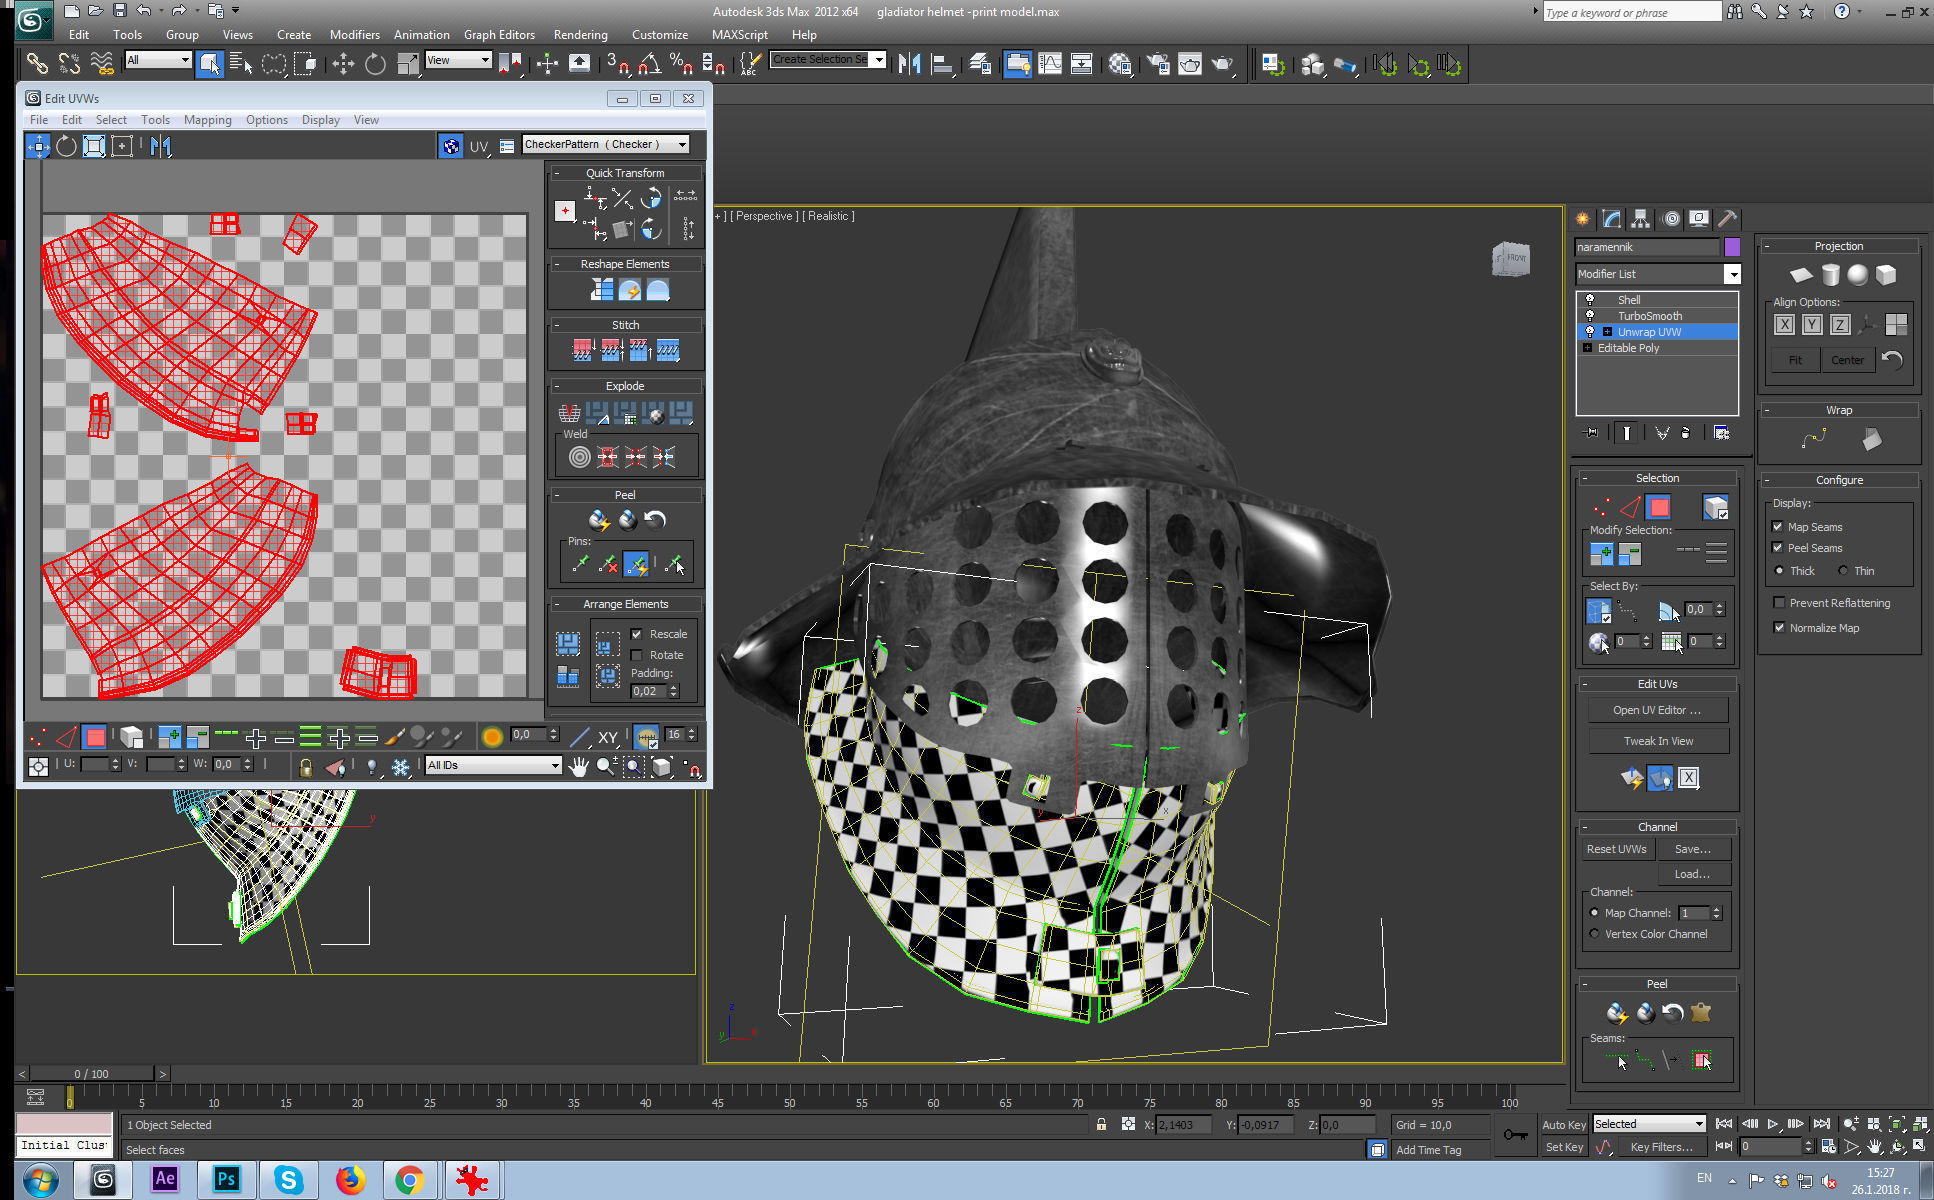Select Vertex Color Channel radio button
1934x1200 pixels.
1595,934
